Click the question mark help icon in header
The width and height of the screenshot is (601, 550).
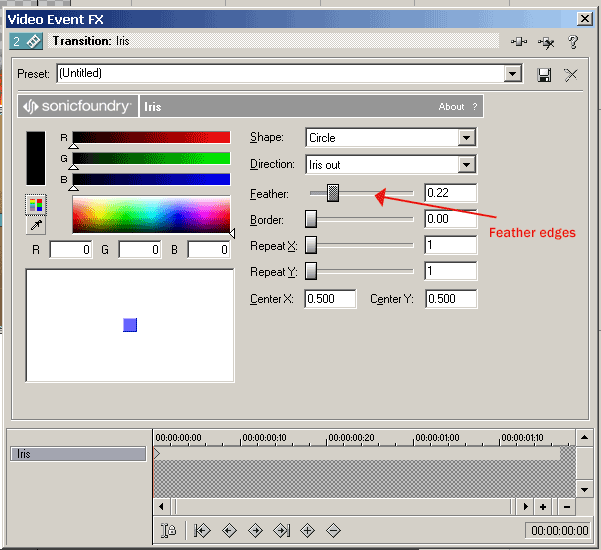coord(573,42)
